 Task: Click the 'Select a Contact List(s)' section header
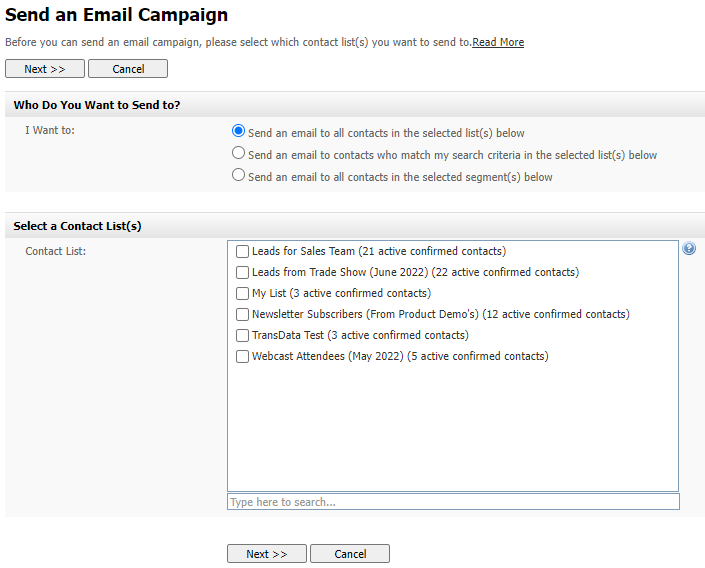point(77,226)
